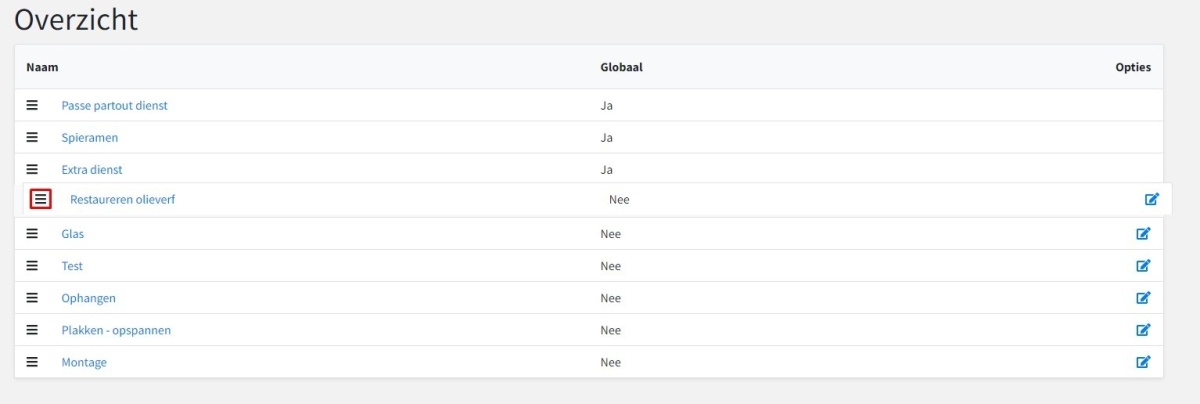
Task: Open the Plakken - opspannen link
Action: point(116,330)
